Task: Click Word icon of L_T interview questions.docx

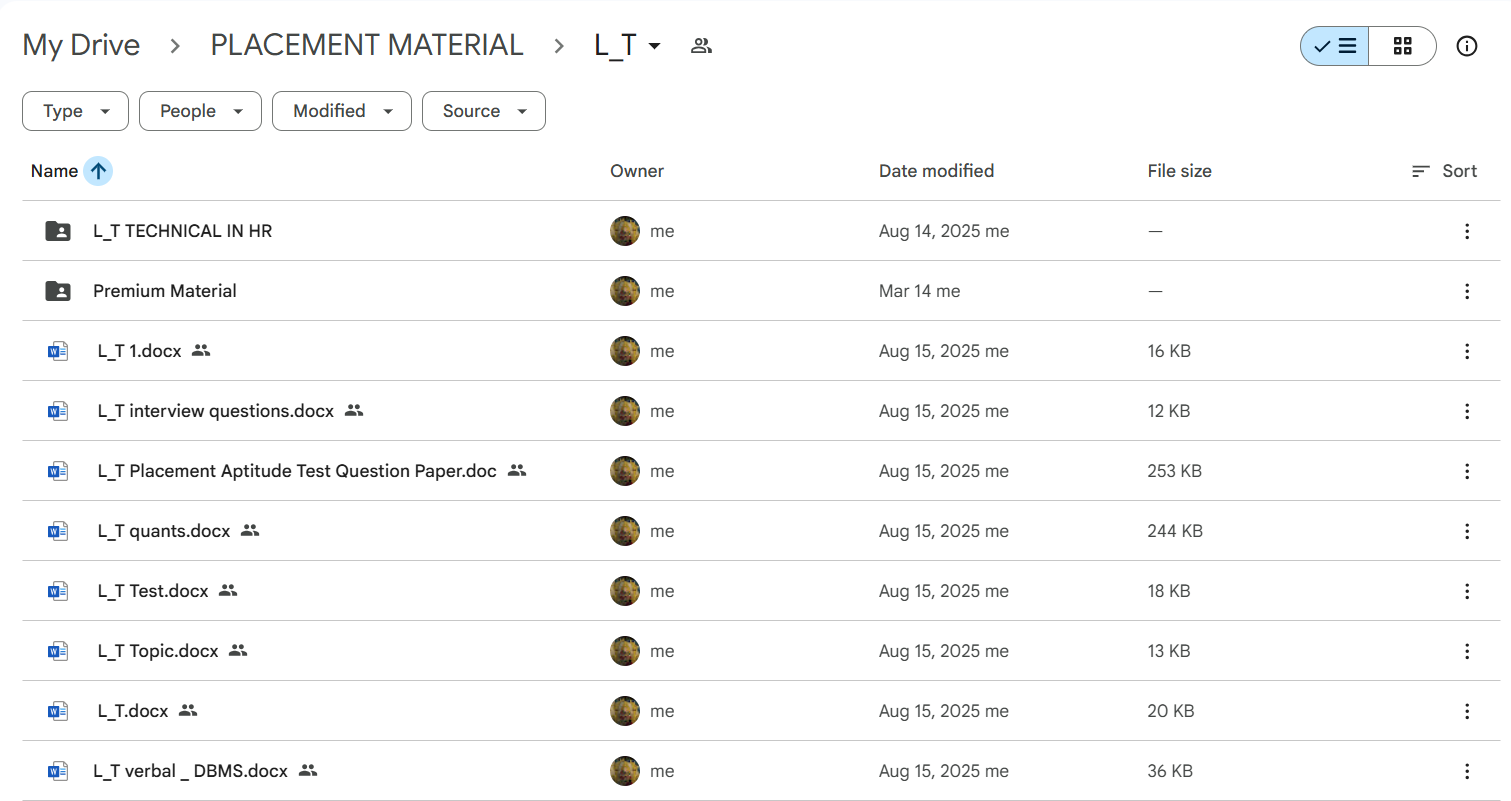Action: (58, 411)
